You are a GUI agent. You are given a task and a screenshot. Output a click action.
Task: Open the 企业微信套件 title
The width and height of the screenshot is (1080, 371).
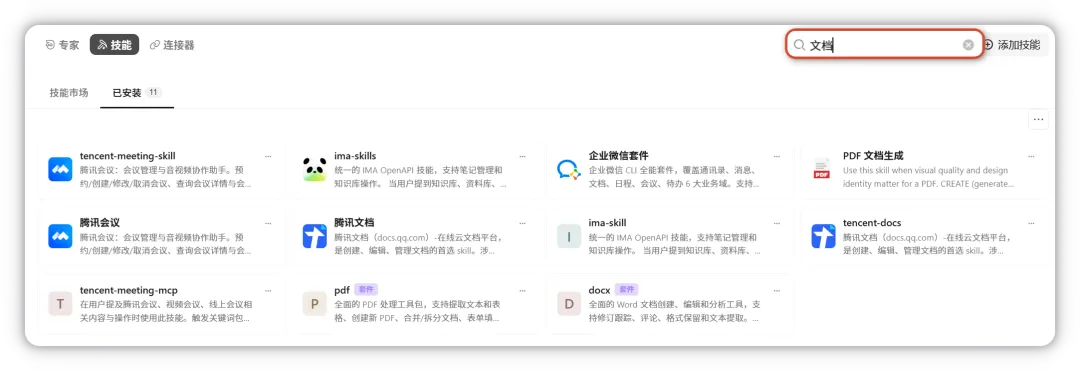pos(619,156)
